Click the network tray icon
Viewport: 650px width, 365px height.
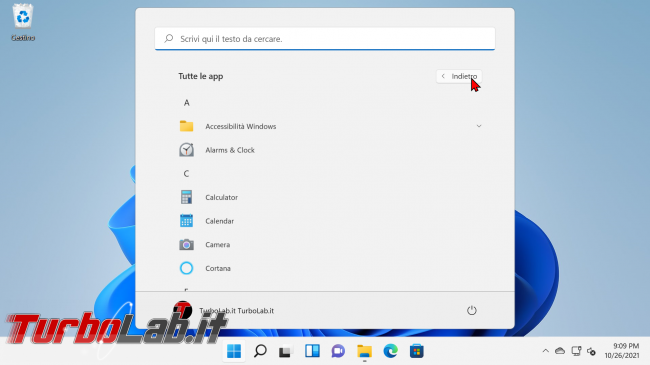click(576, 351)
